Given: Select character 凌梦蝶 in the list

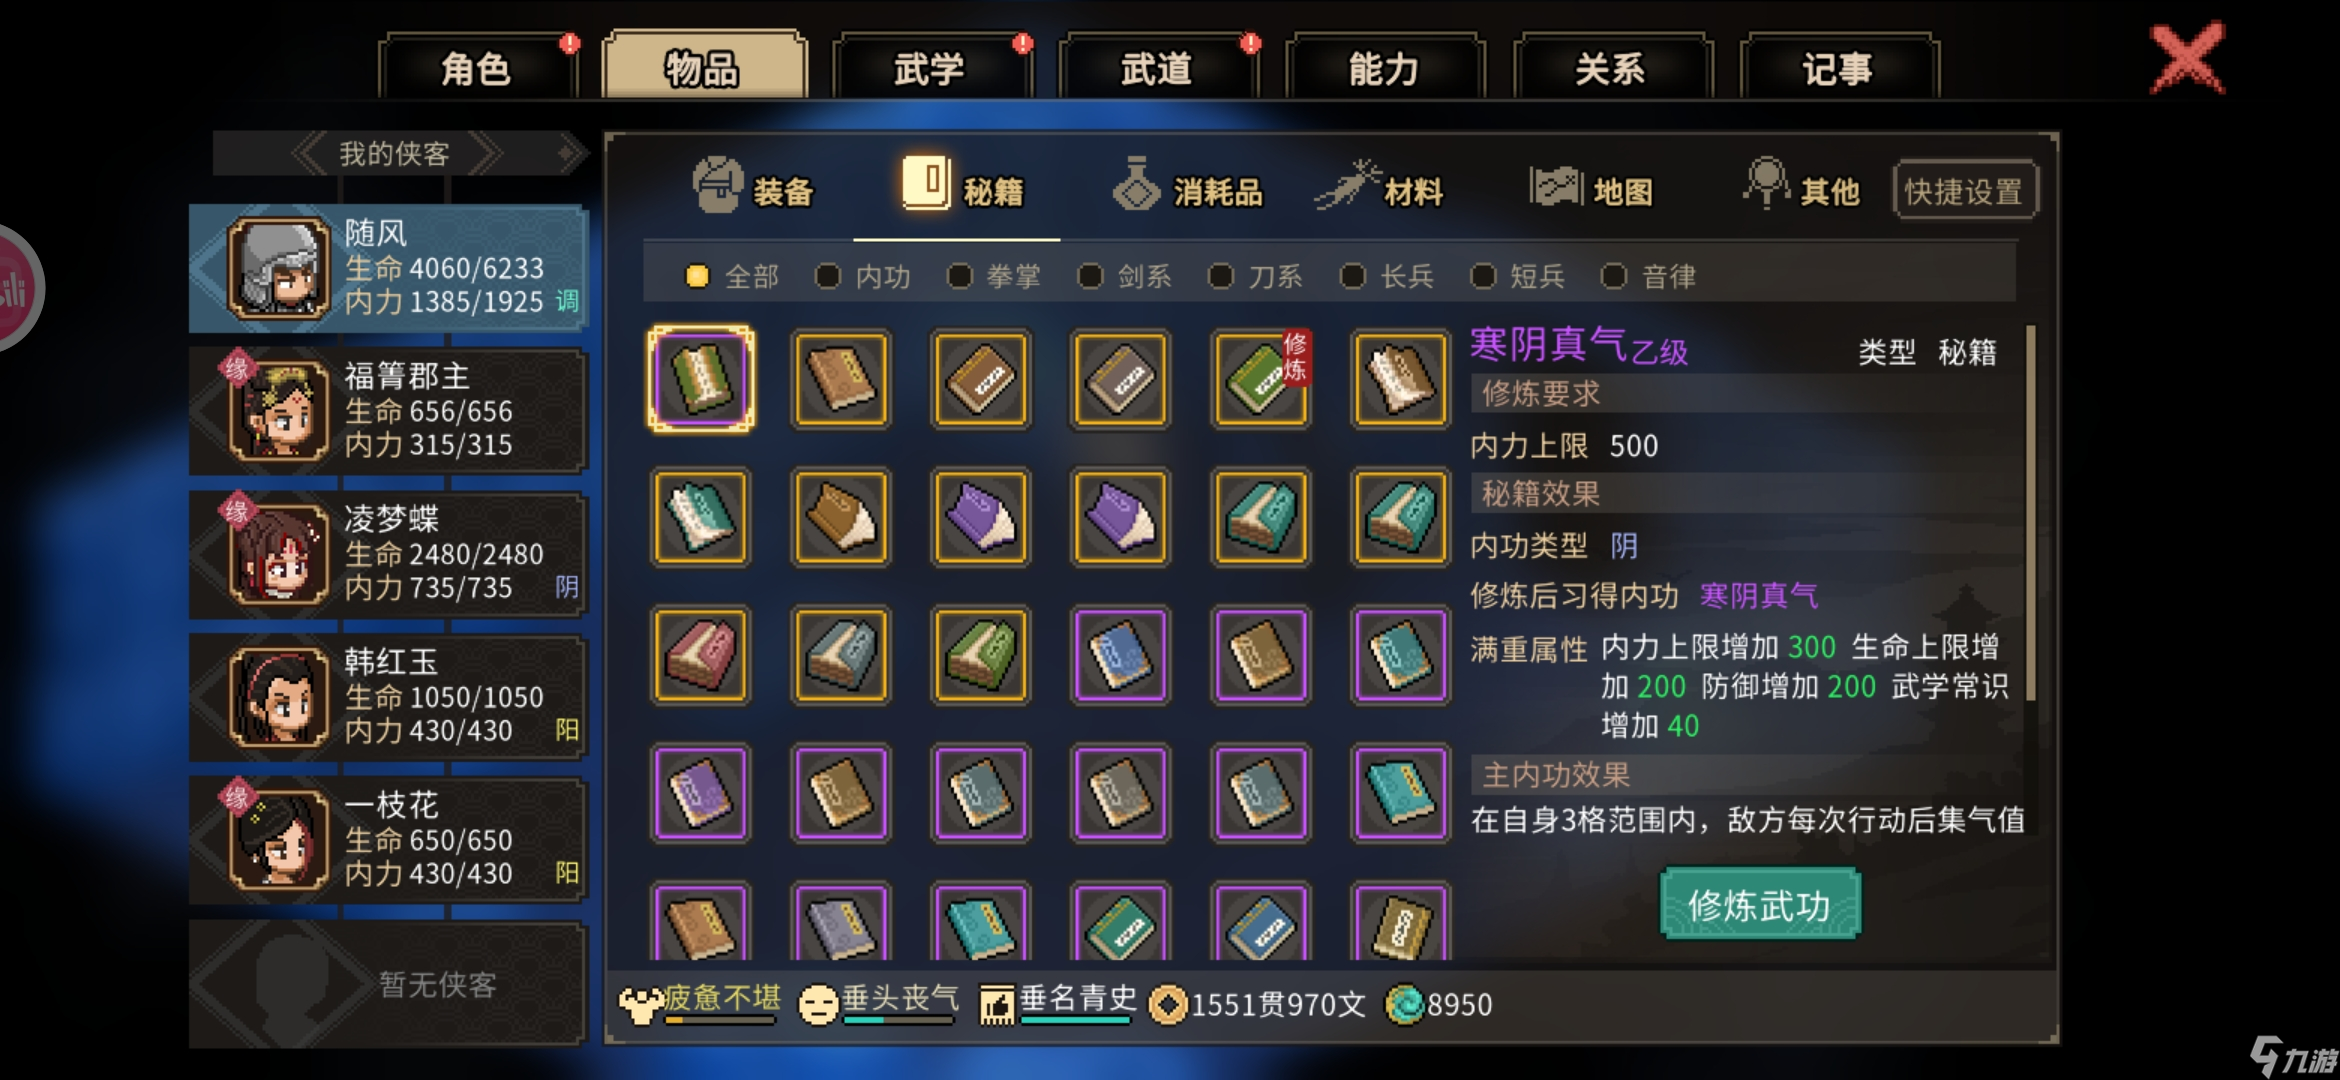Looking at the screenshot, I should click(388, 553).
